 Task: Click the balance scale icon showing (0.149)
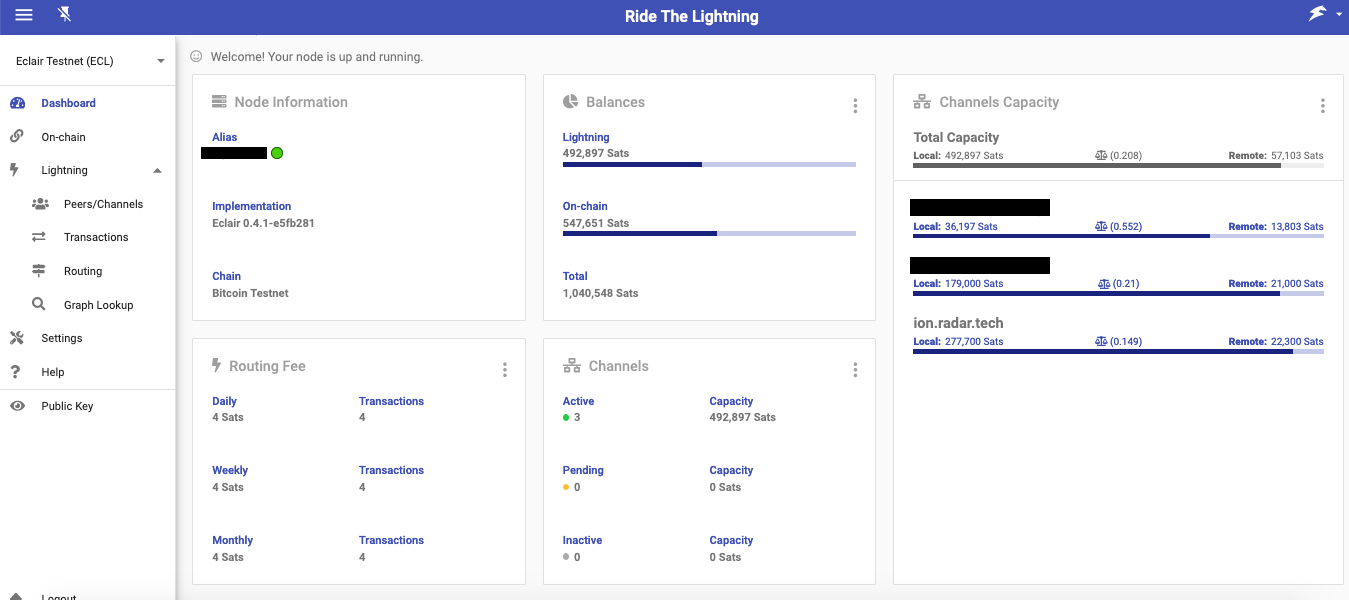[x=1101, y=342]
